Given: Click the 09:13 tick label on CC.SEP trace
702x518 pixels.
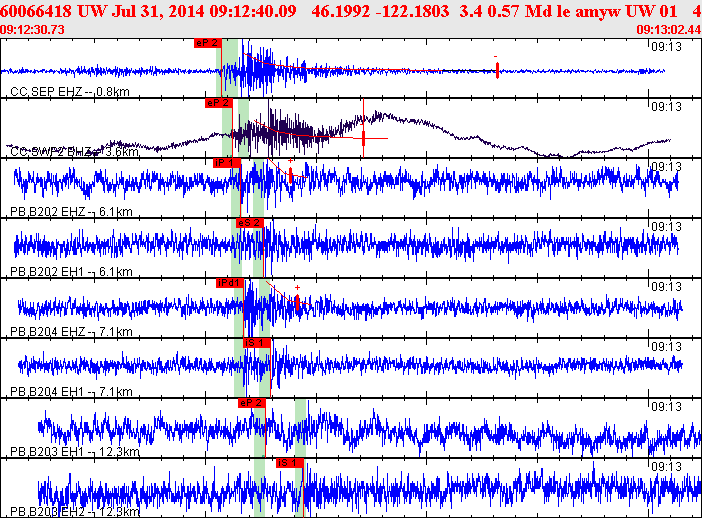Looking at the screenshot, I should (x=666, y=47).
